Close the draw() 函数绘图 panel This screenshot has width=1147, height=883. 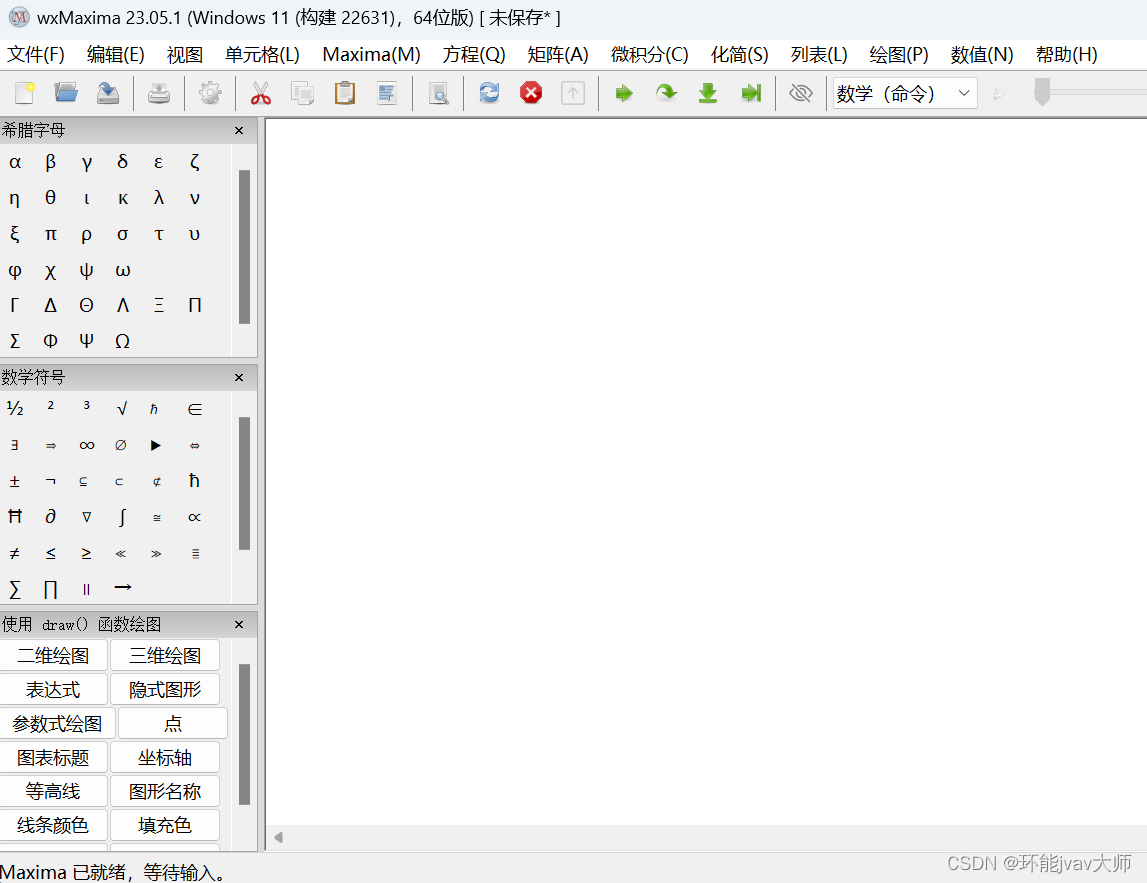pos(238,625)
